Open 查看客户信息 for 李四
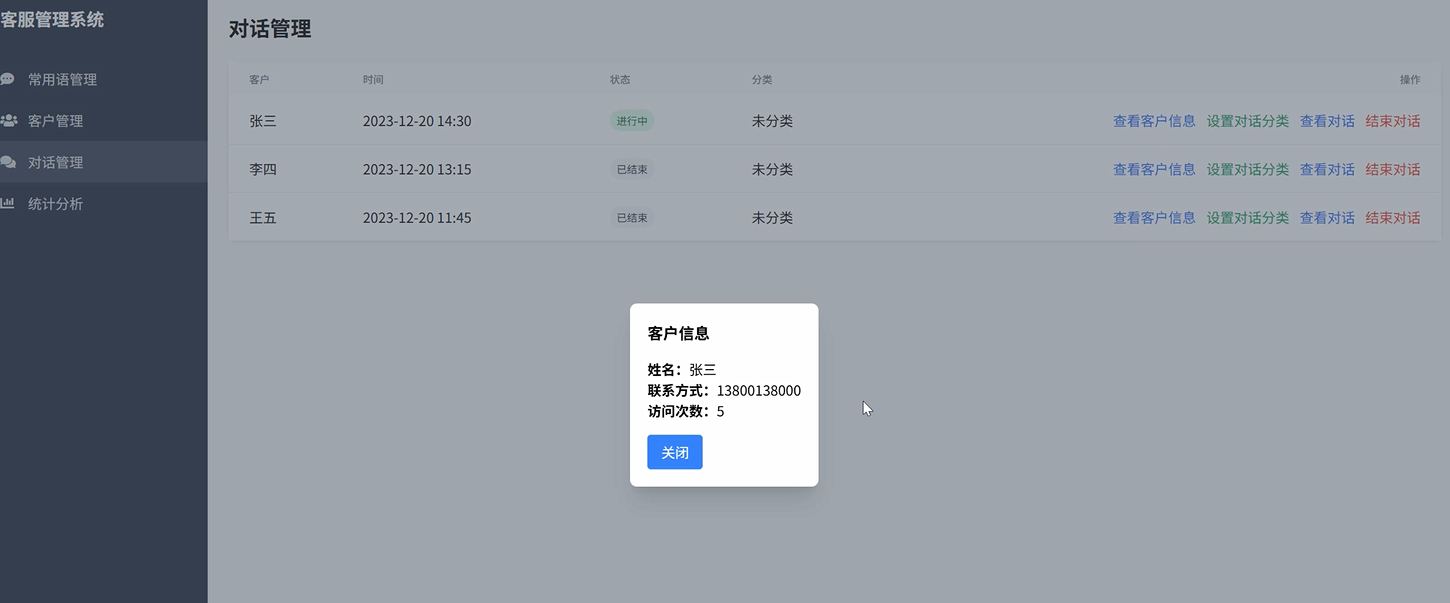This screenshot has height=603, width=1450. (1154, 169)
